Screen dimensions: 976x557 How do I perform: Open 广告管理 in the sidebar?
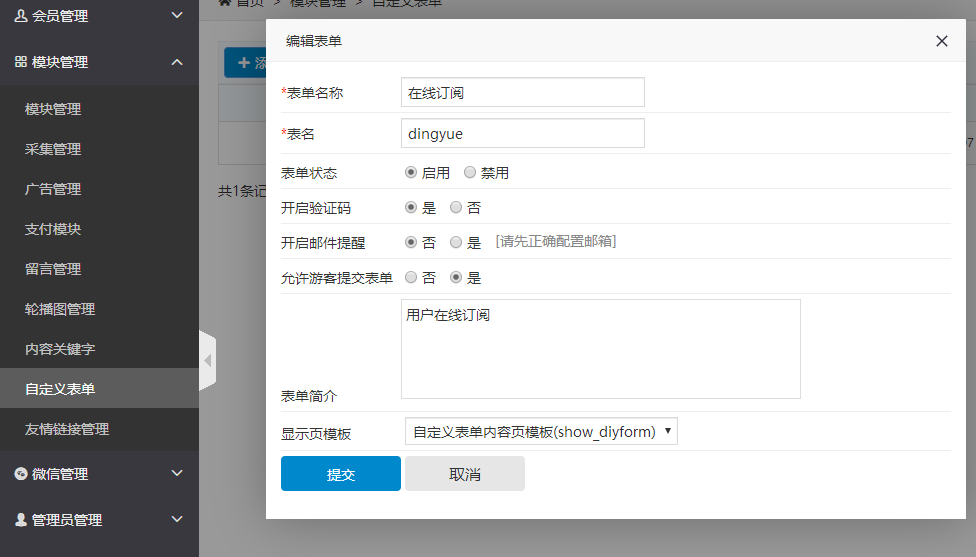click(53, 189)
